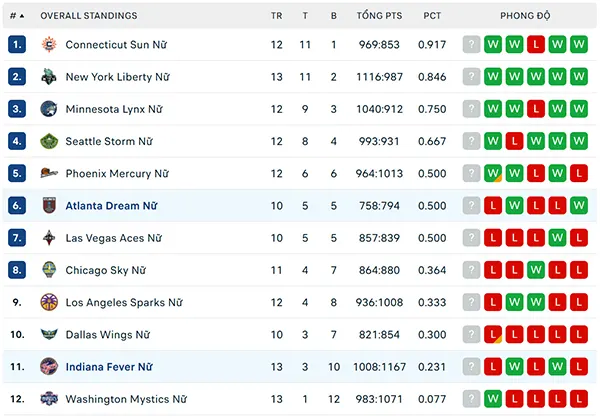Click the Minnesota Lynx team logo

tap(49, 109)
